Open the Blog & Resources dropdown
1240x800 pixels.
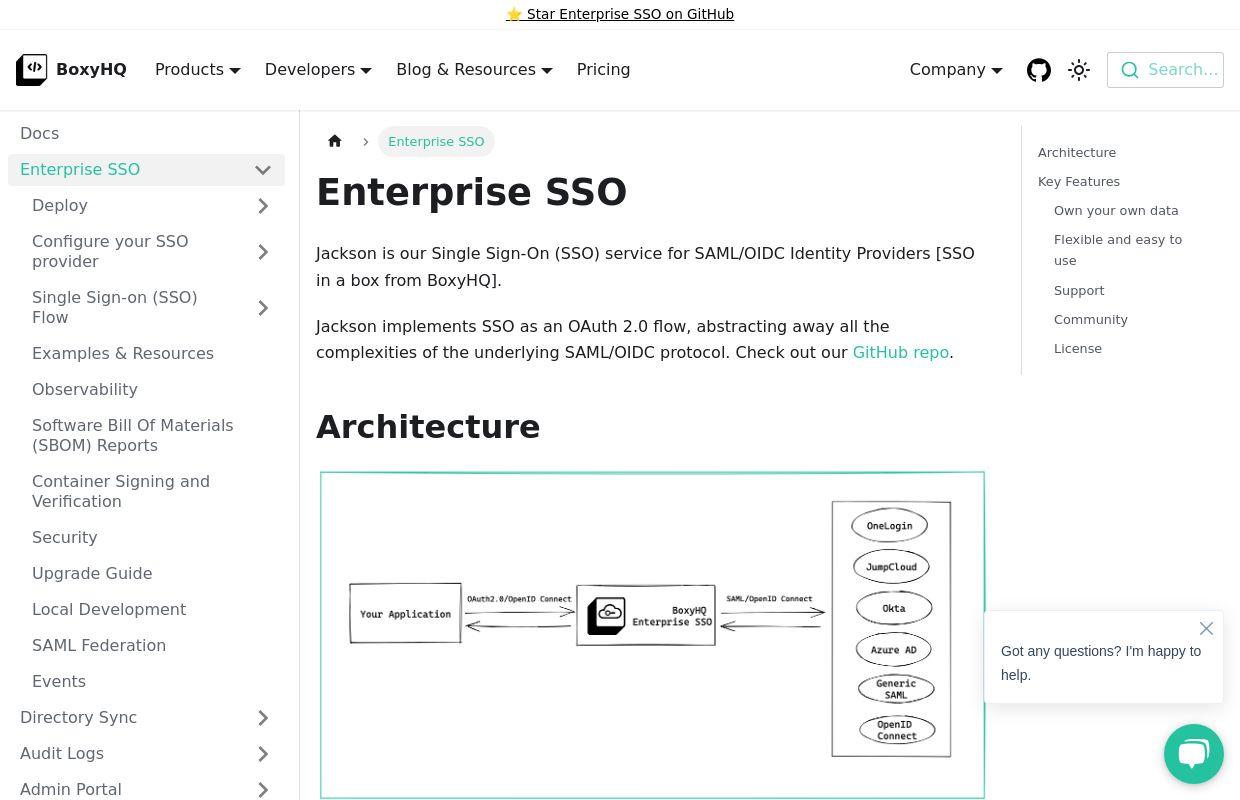(x=474, y=70)
